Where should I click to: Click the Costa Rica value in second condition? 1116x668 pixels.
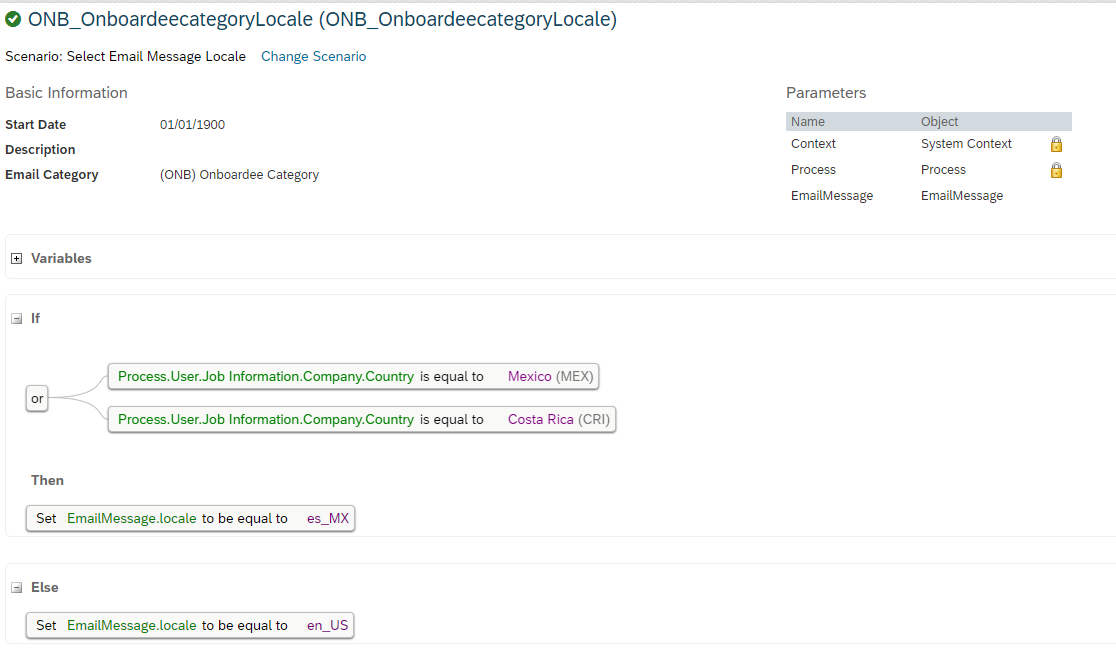coord(540,419)
